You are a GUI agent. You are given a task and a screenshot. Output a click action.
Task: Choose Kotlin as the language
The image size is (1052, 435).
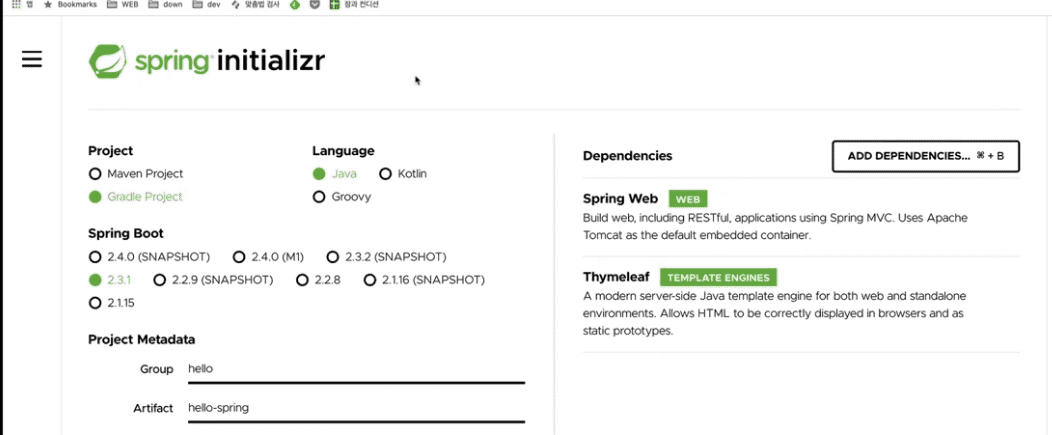pos(403,174)
